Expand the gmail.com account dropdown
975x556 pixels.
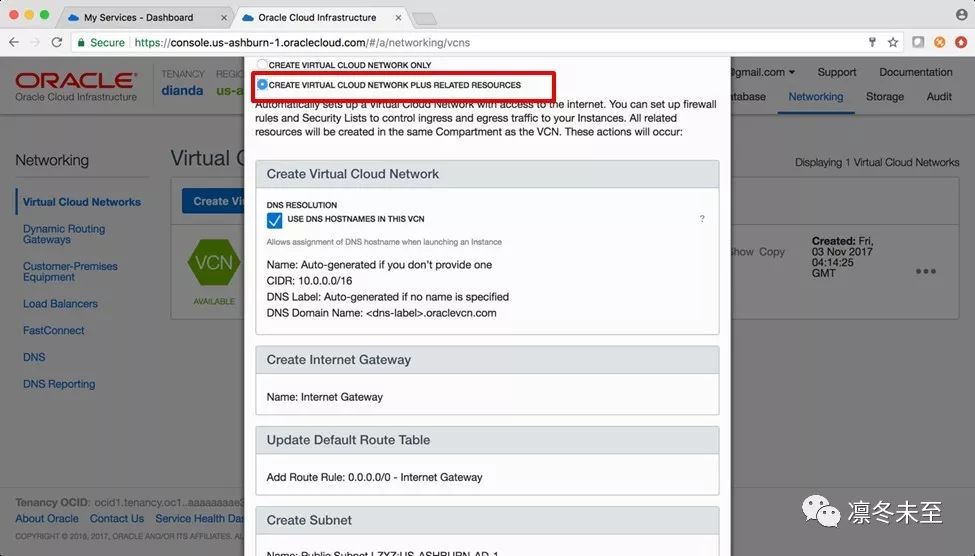(x=764, y=72)
